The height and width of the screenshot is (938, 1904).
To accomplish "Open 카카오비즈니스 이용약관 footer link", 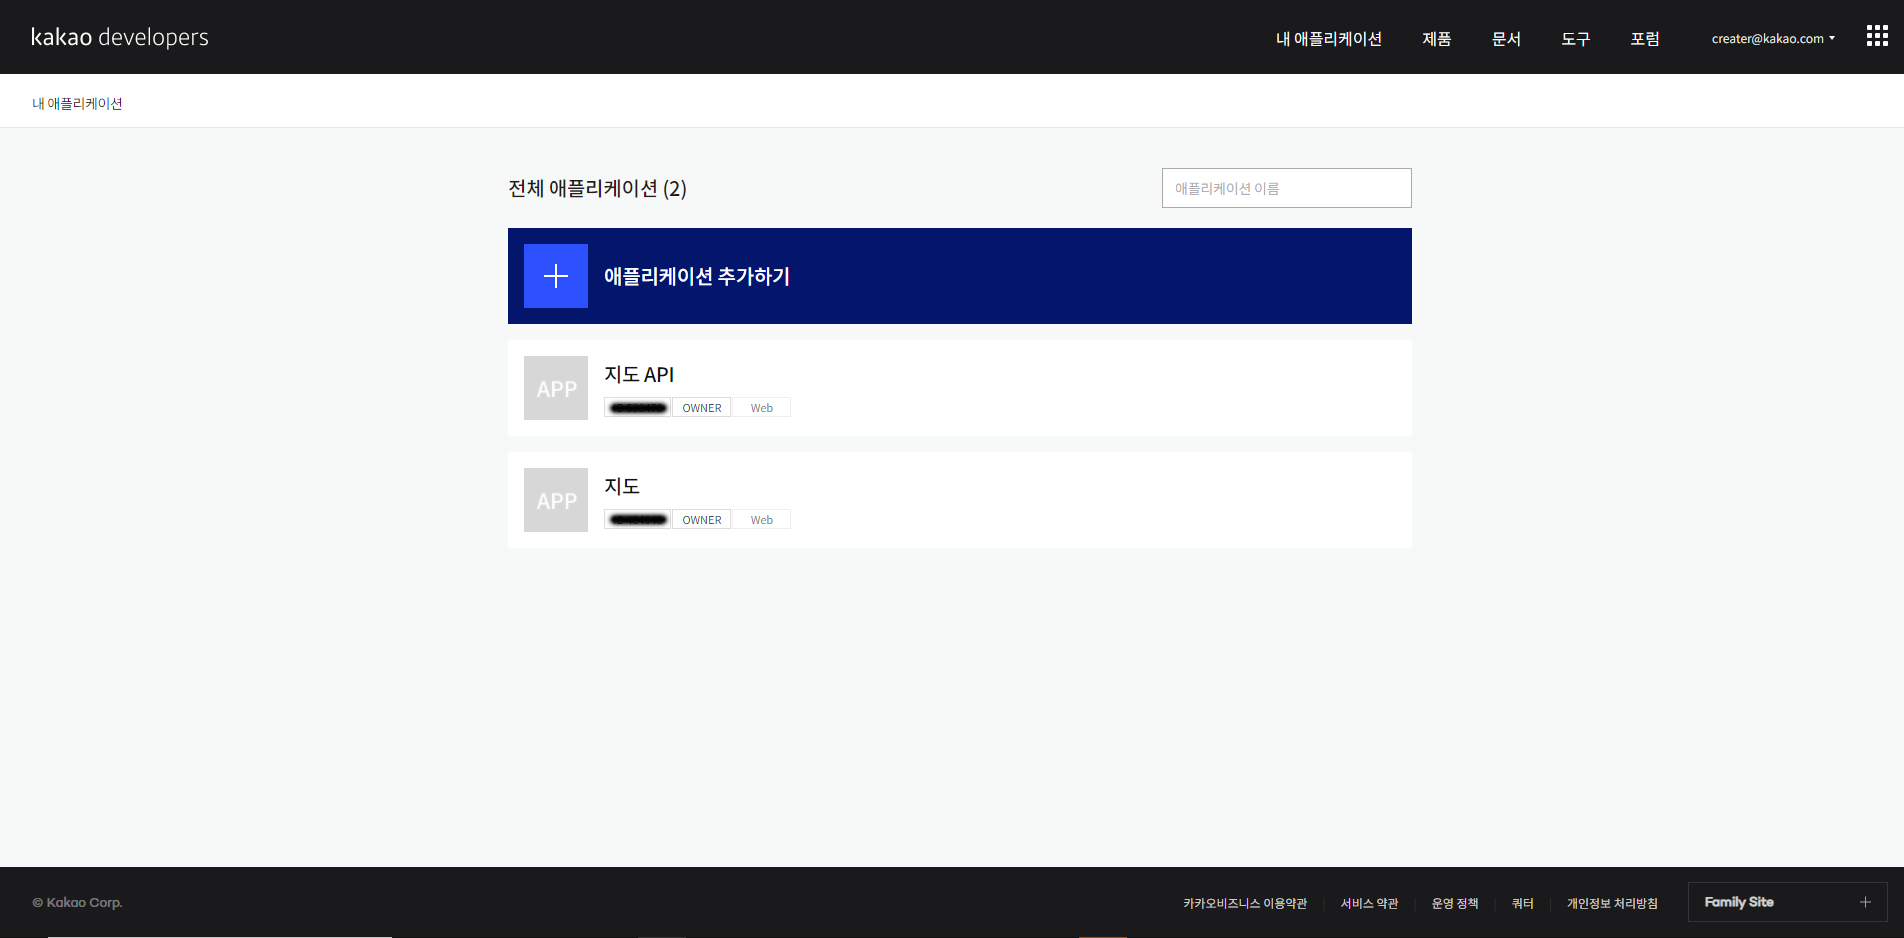I will [x=1245, y=903].
